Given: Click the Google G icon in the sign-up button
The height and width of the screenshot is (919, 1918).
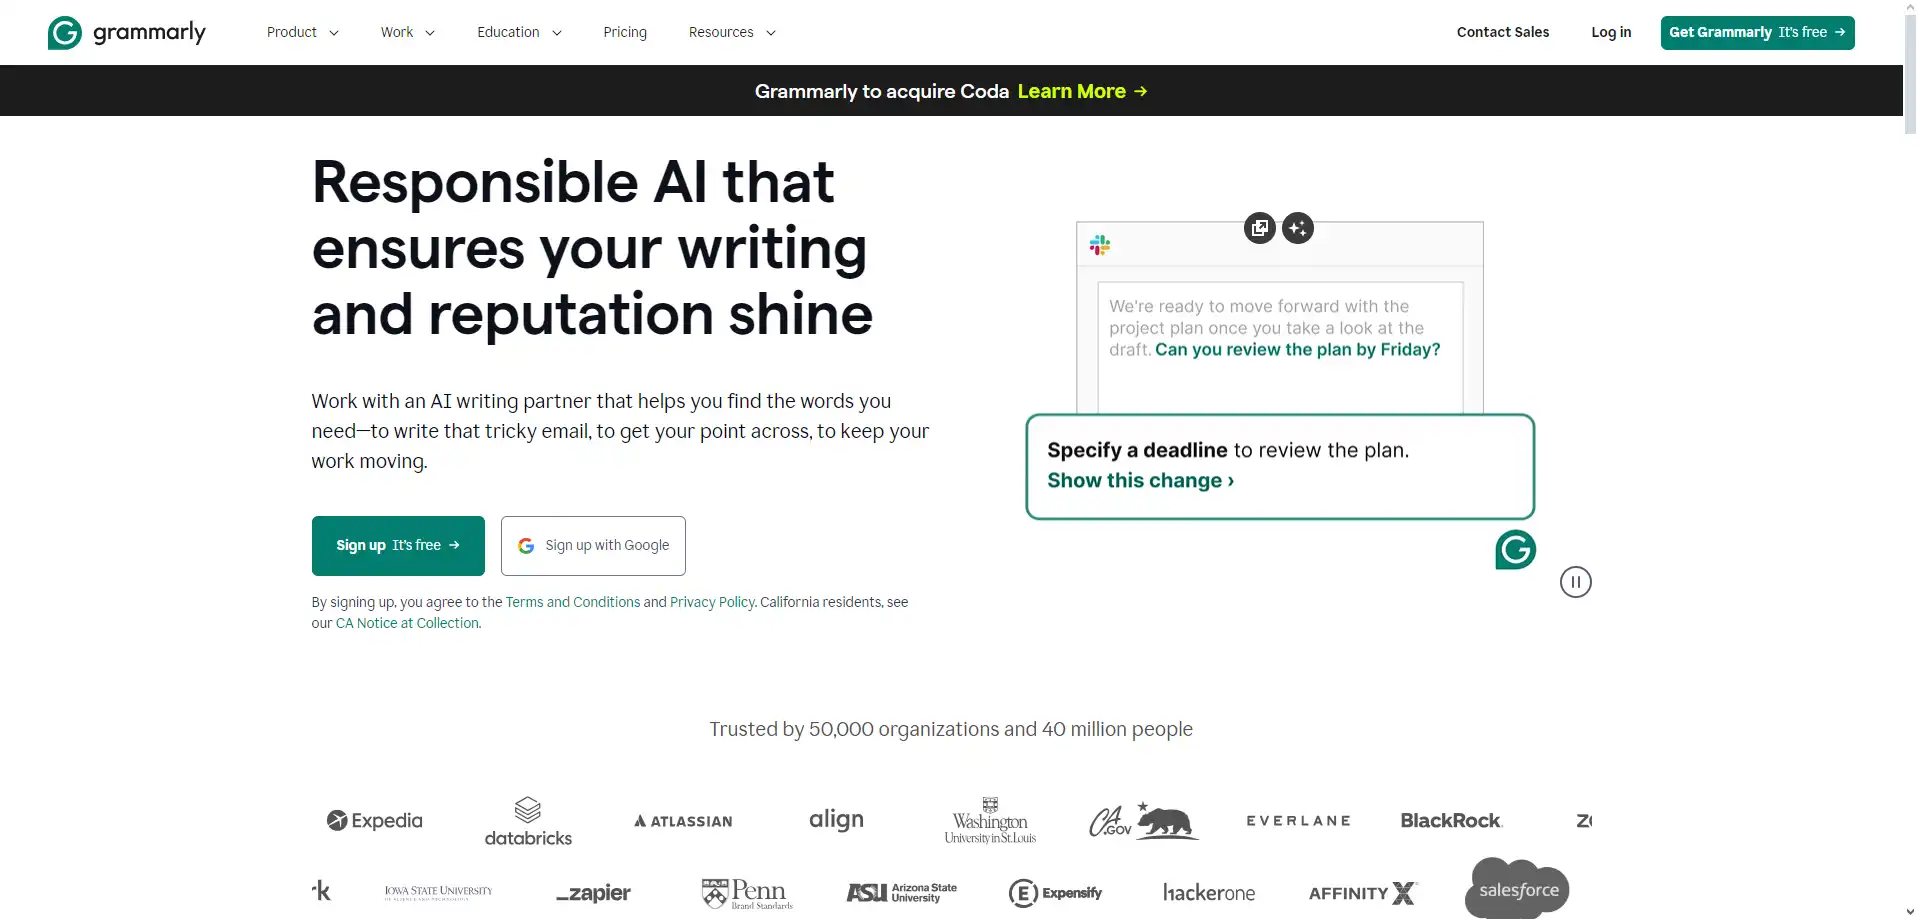Looking at the screenshot, I should (526, 546).
